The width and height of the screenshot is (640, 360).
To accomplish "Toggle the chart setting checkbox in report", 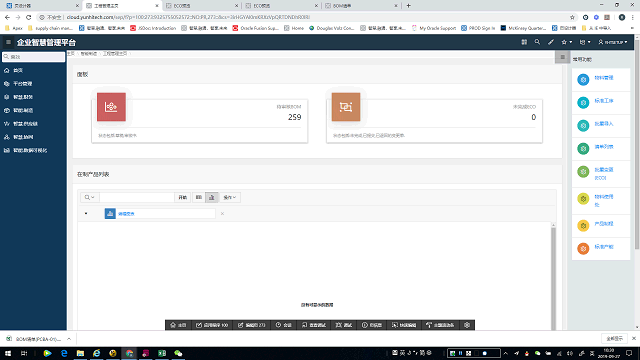I will (x=86, y=213).
